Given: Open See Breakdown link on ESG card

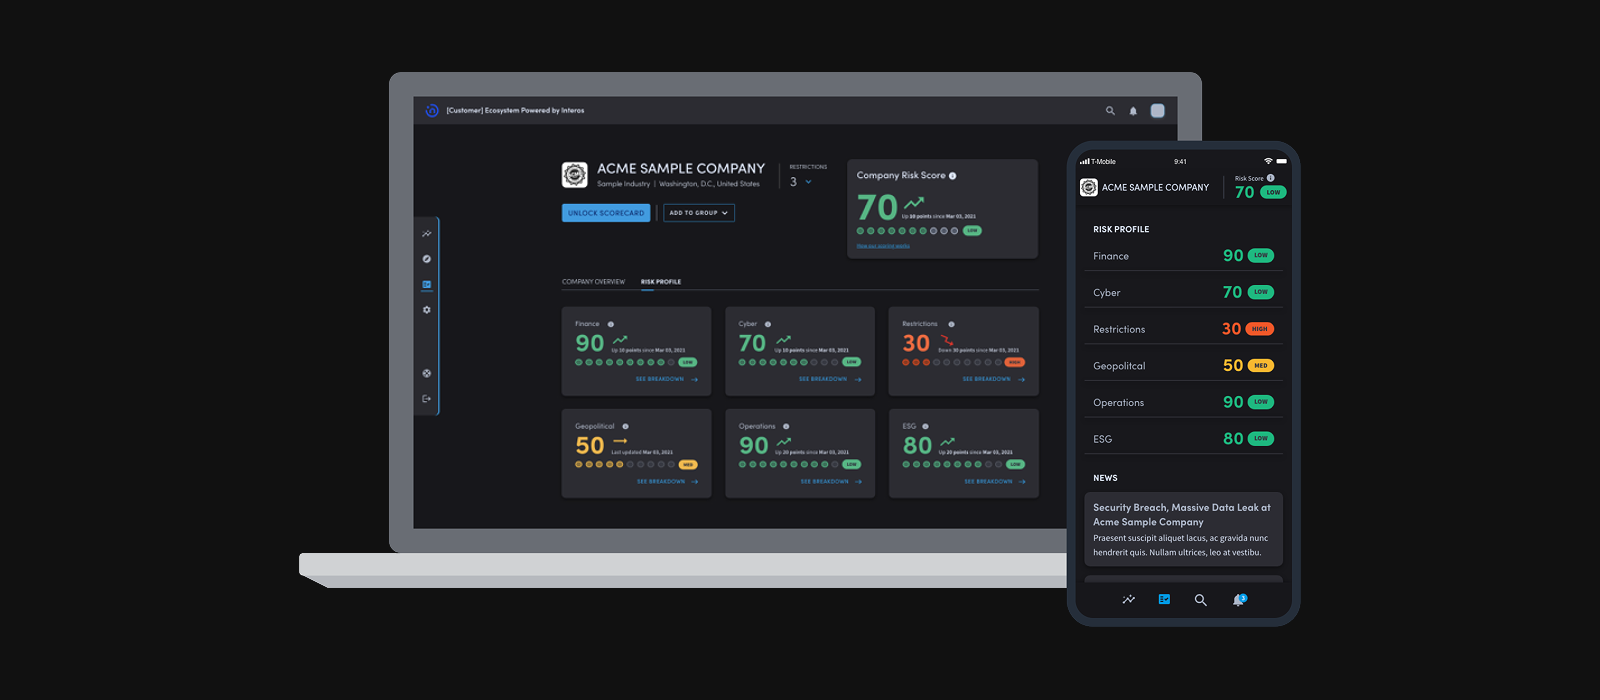Looking at the screenshot, I should 994,482.
